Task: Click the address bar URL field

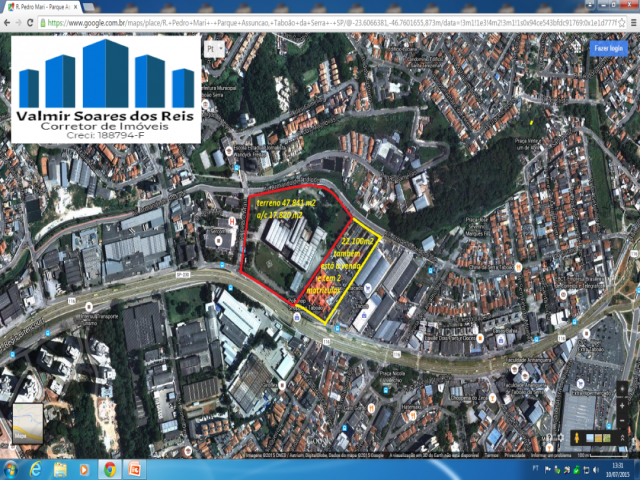Action: [331, 23]
